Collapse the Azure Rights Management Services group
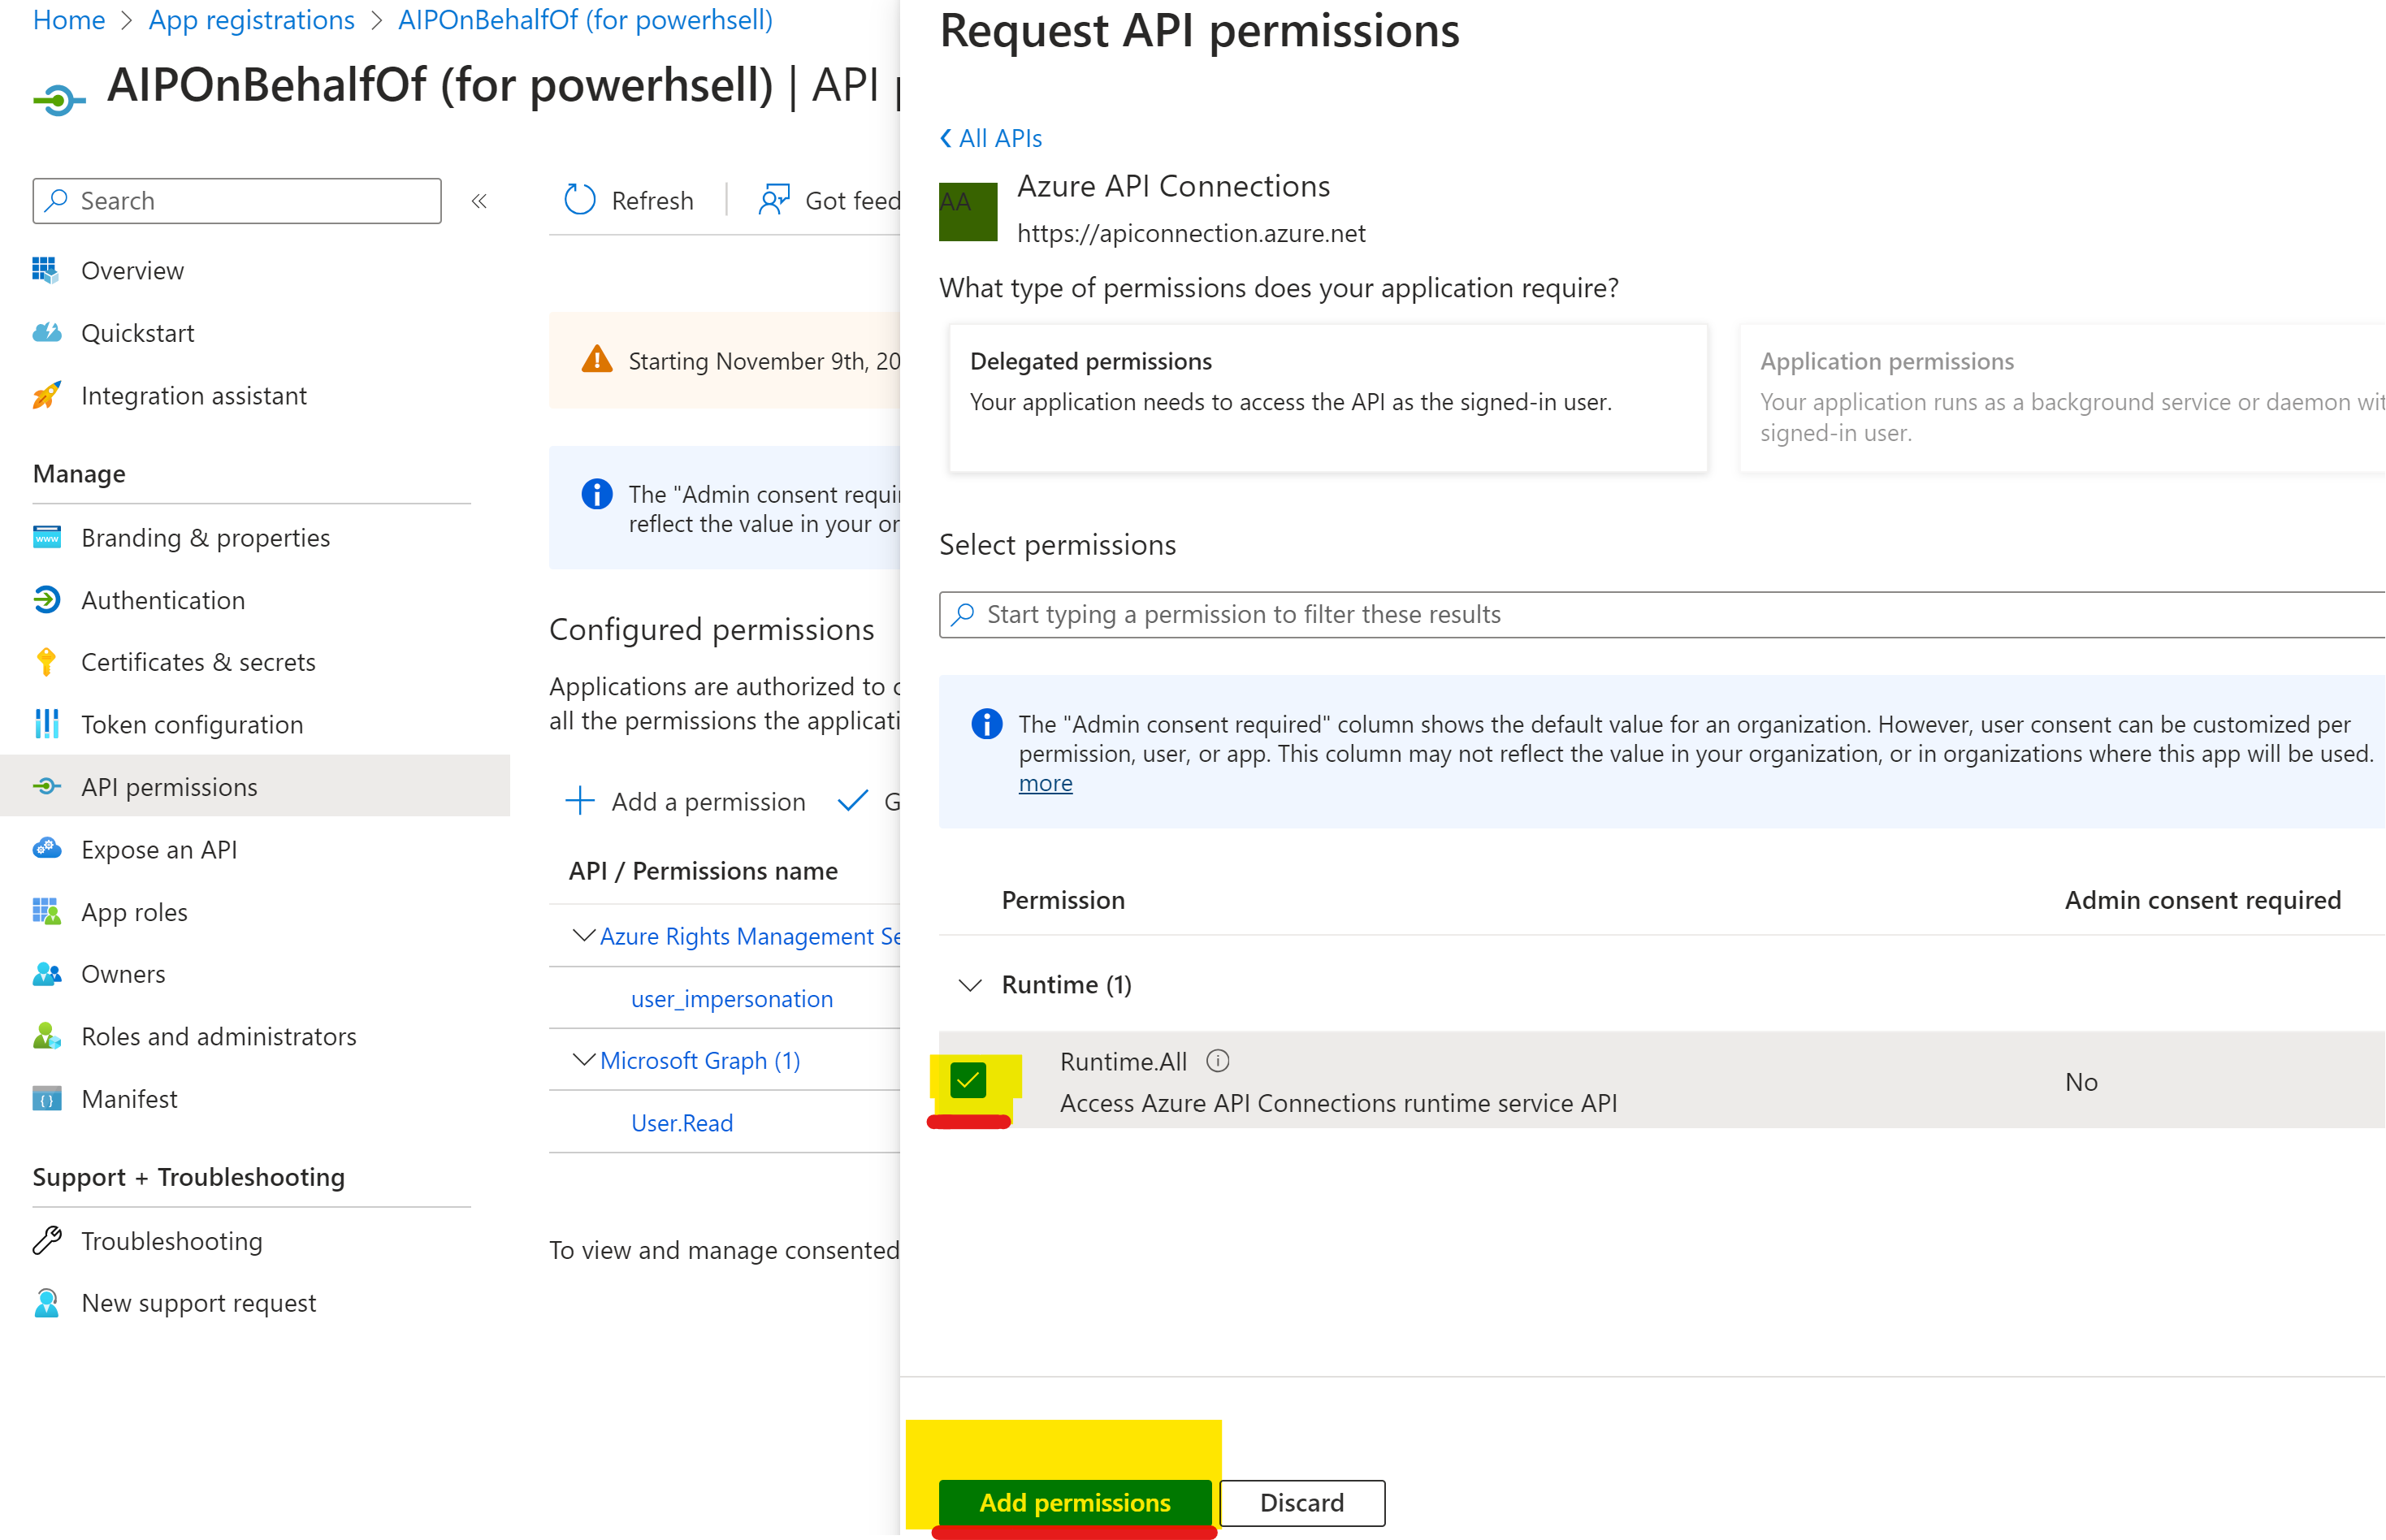Screen dimensions: 2386x1540 tap(583, 935)
